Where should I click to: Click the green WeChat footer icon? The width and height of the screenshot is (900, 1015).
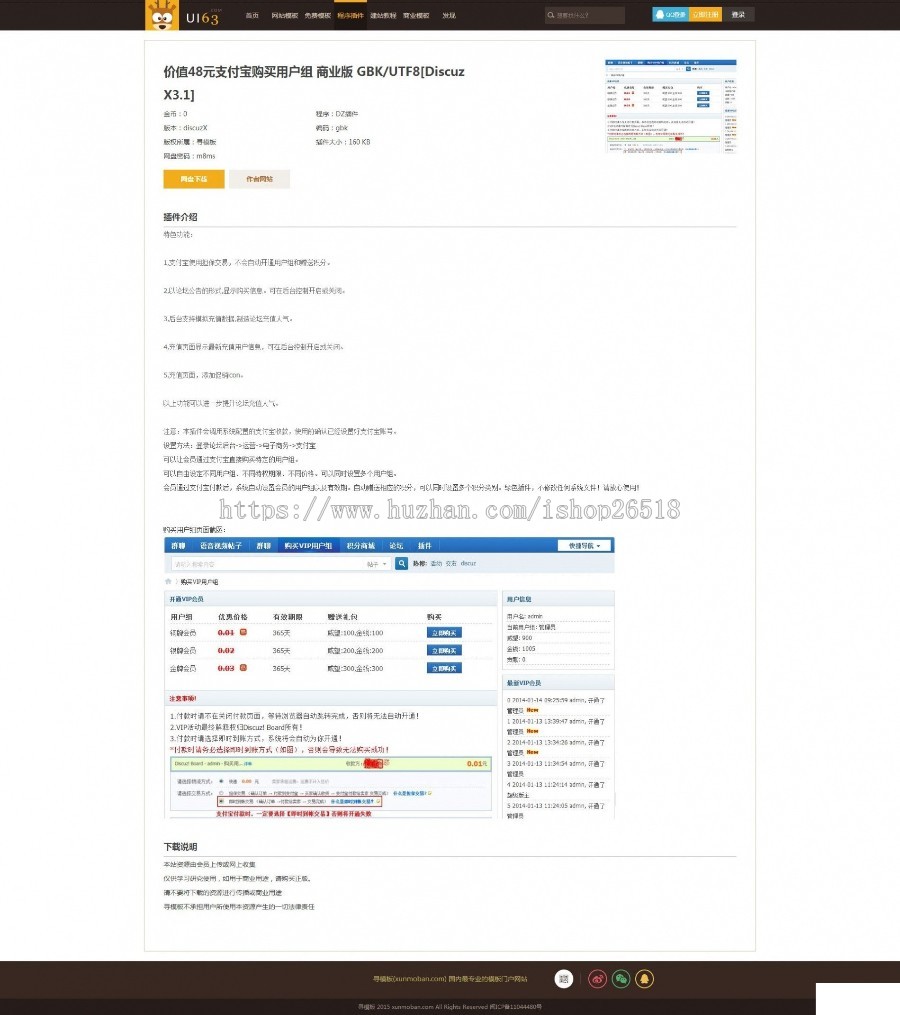tap(621, 979)
